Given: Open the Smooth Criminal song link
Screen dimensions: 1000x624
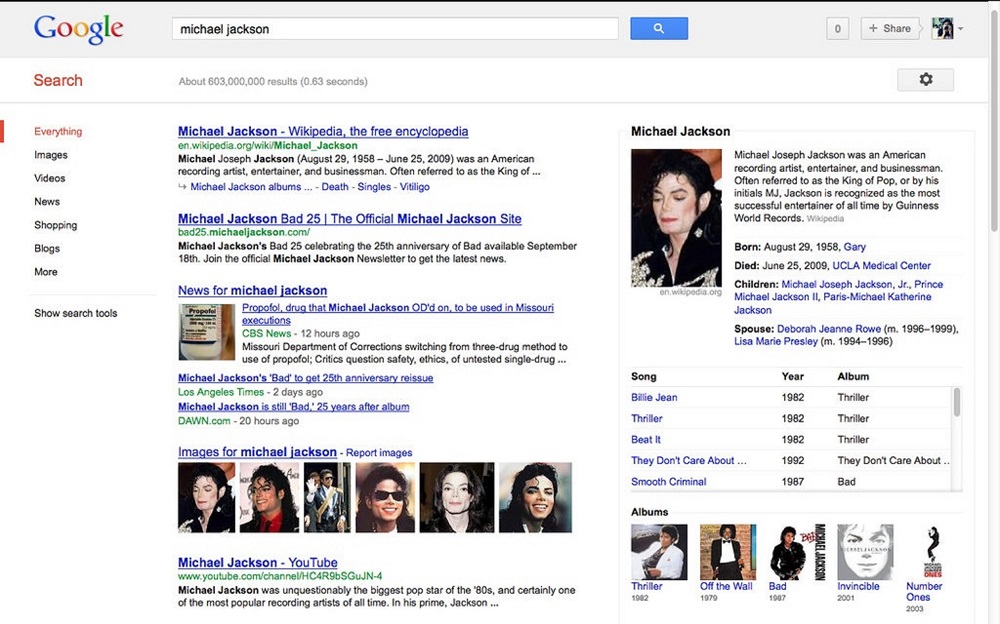Looking at the screenshot, I should 668,482.
